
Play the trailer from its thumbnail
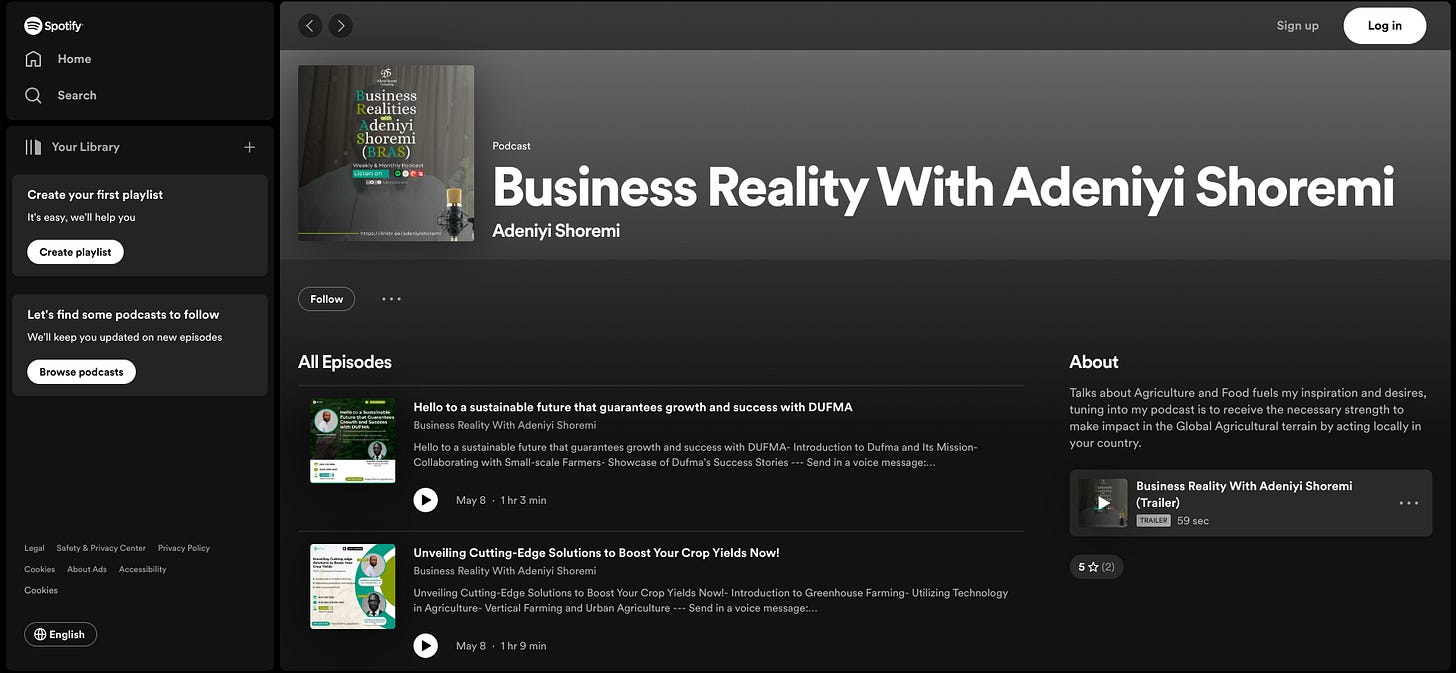(x=1103, y=503)
